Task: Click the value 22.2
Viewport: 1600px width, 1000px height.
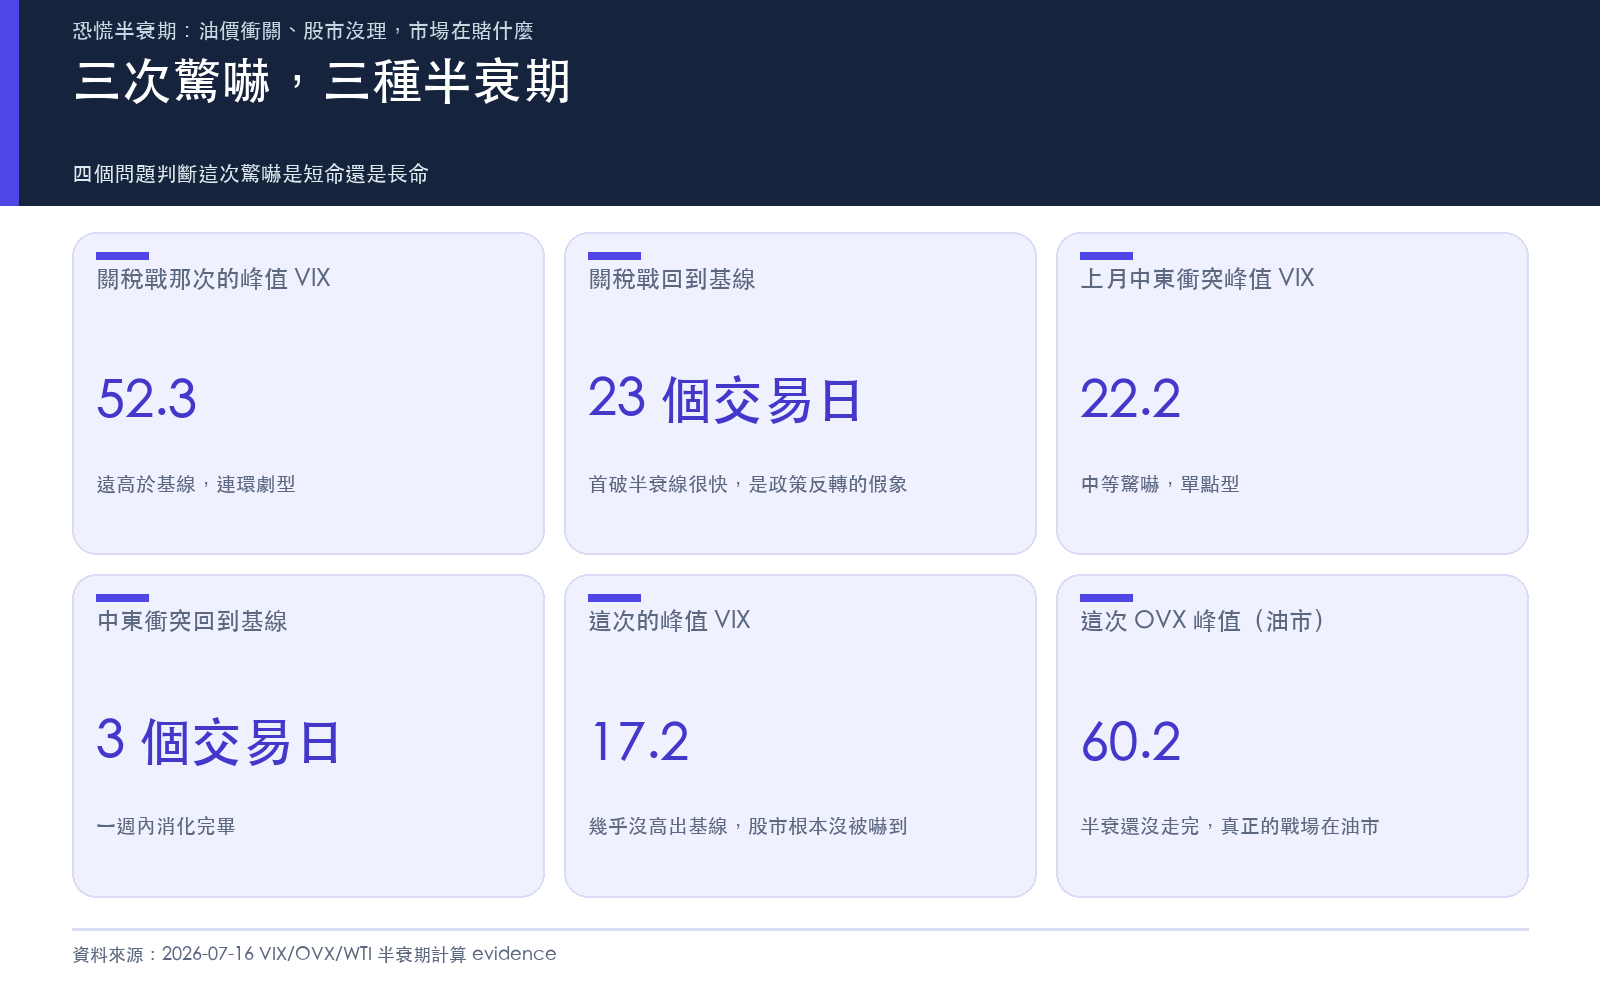Action: tap(1131, 399)
